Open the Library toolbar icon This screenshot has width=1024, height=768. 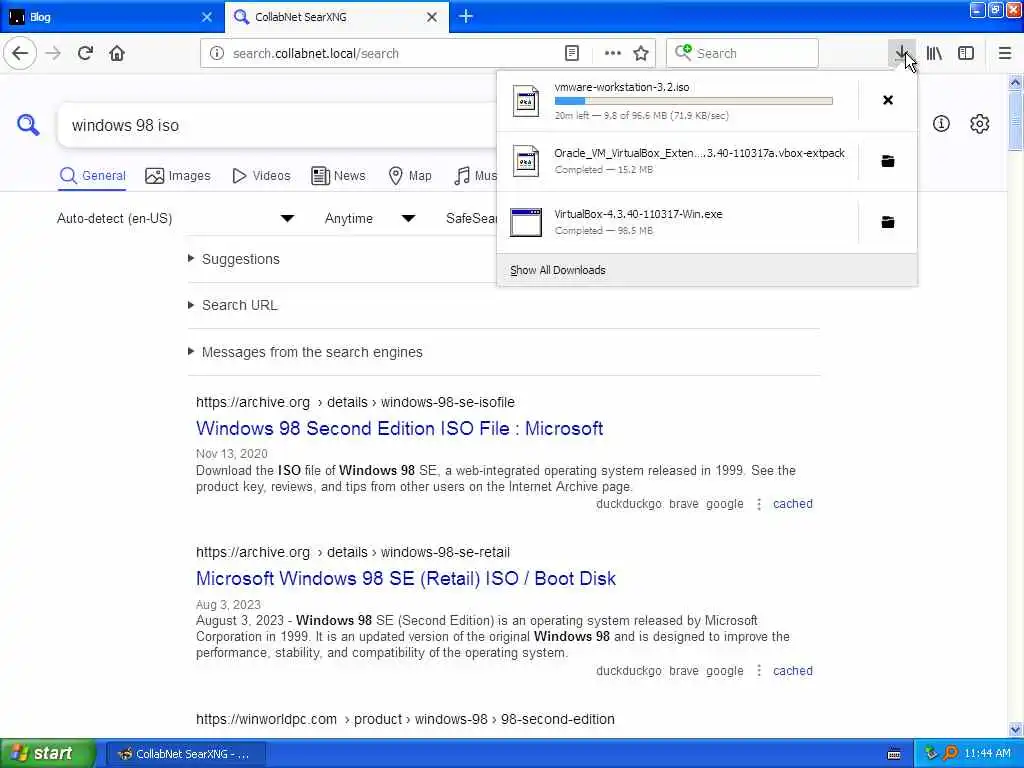tap(934, 53)
